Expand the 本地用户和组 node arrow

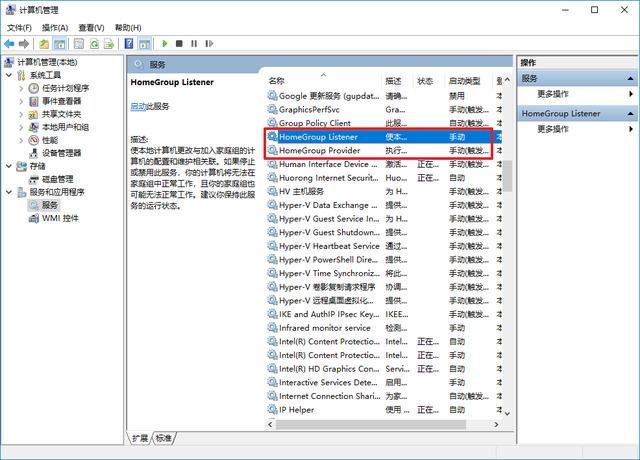point(21,127)
